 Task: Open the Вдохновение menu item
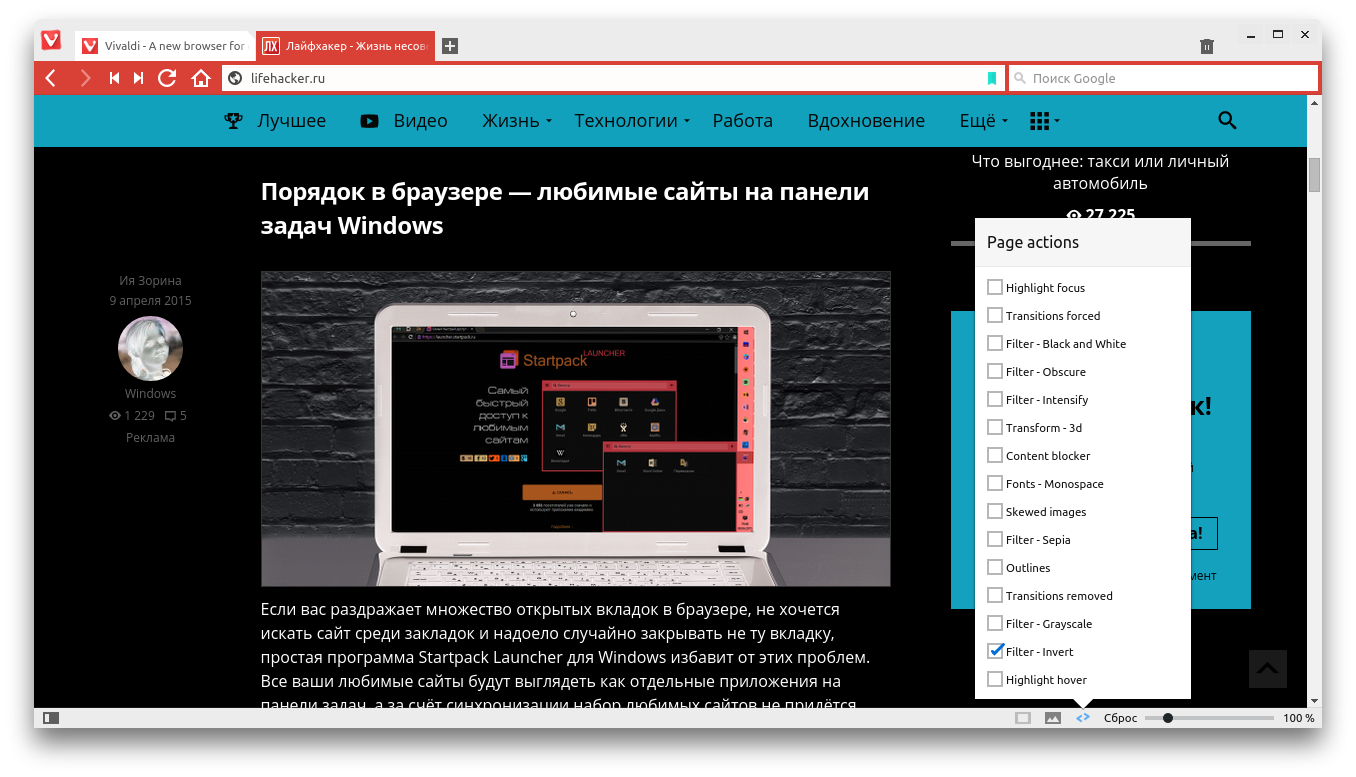coord(866,121)
